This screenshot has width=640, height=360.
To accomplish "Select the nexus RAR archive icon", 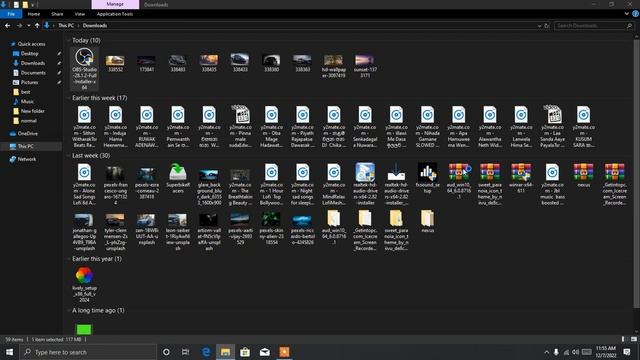I will pos(583,176).
